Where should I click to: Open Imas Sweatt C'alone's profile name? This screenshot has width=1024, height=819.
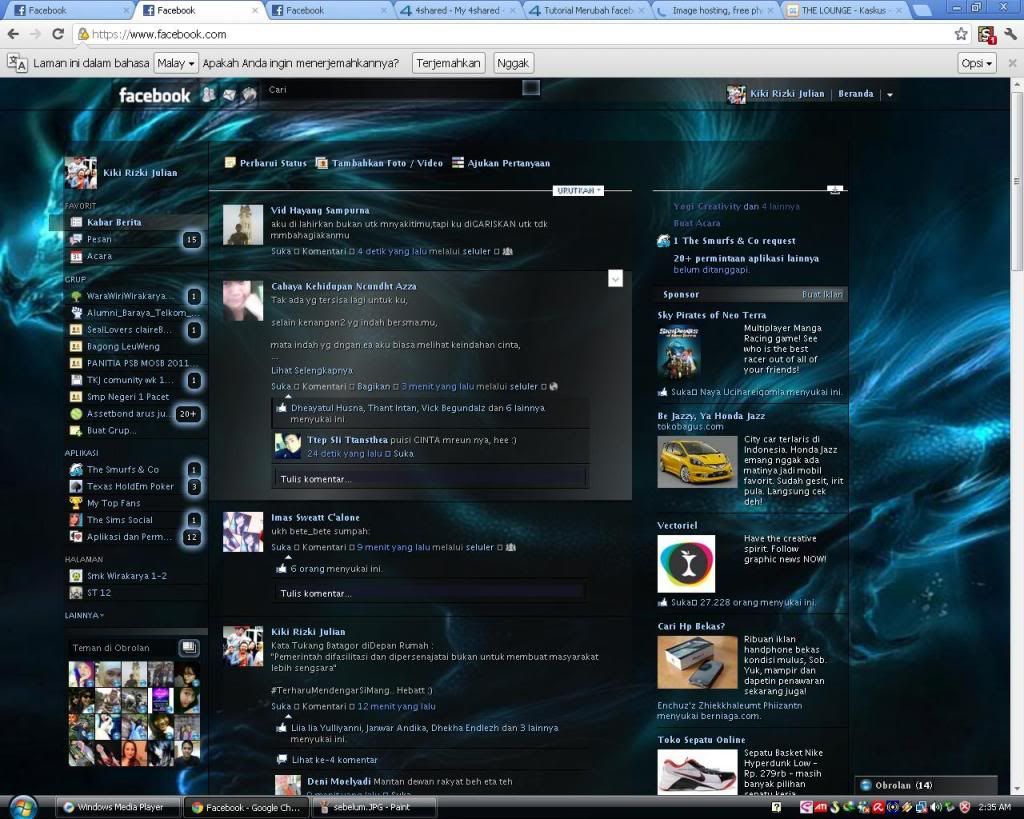coord(315,517)
